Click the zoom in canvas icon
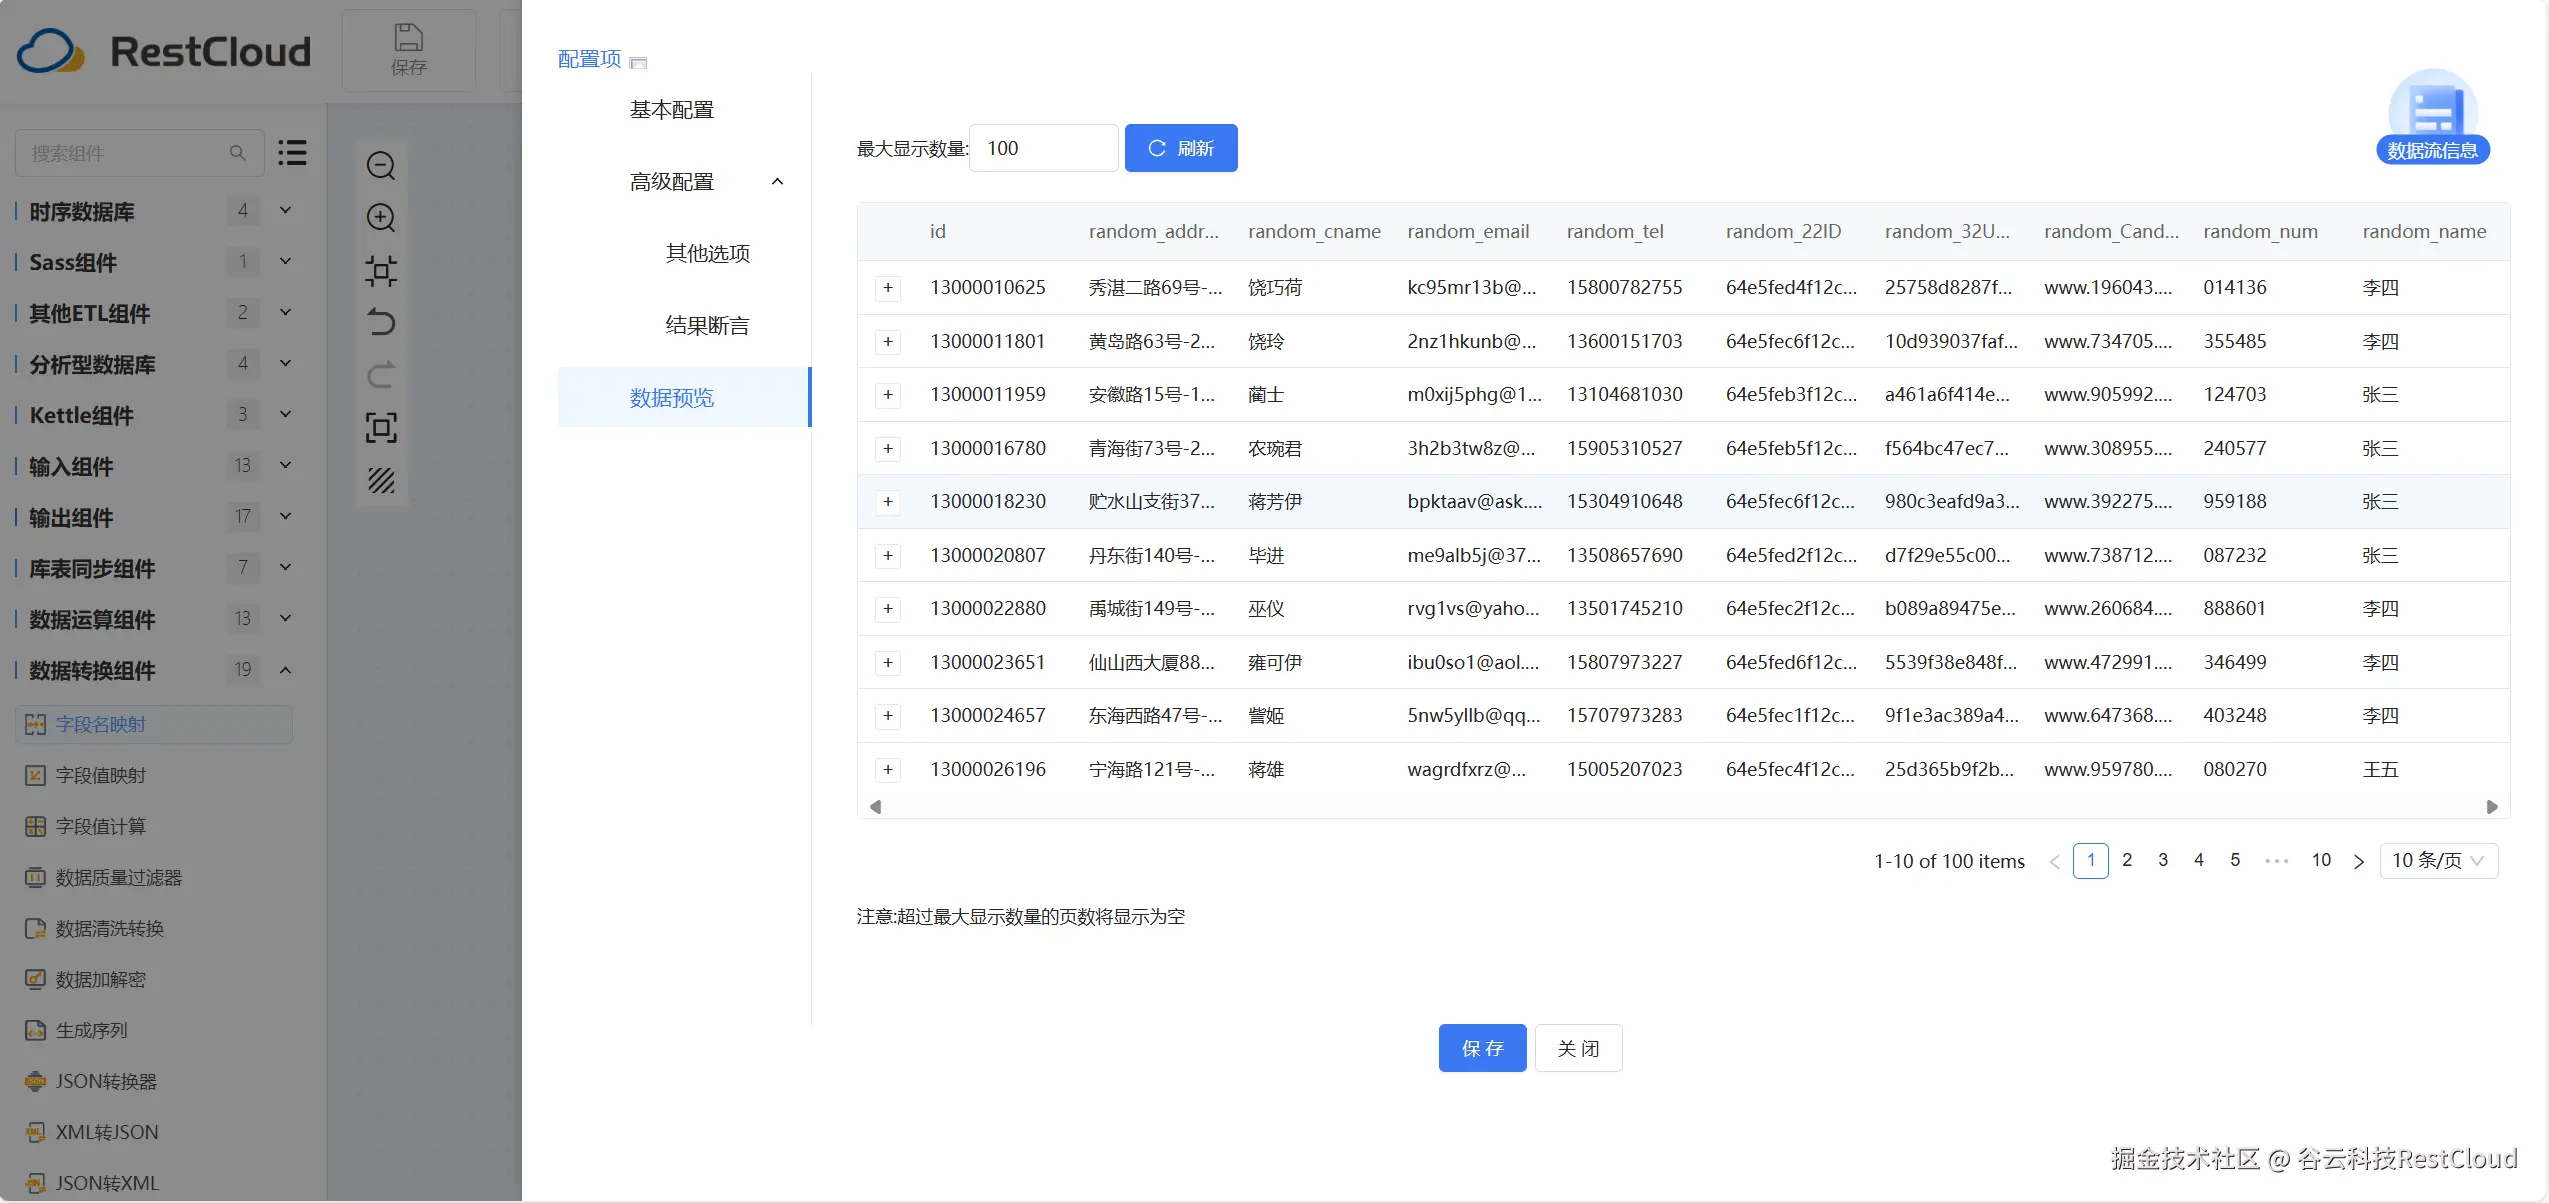2549x1203 pixels. point(381,218)
